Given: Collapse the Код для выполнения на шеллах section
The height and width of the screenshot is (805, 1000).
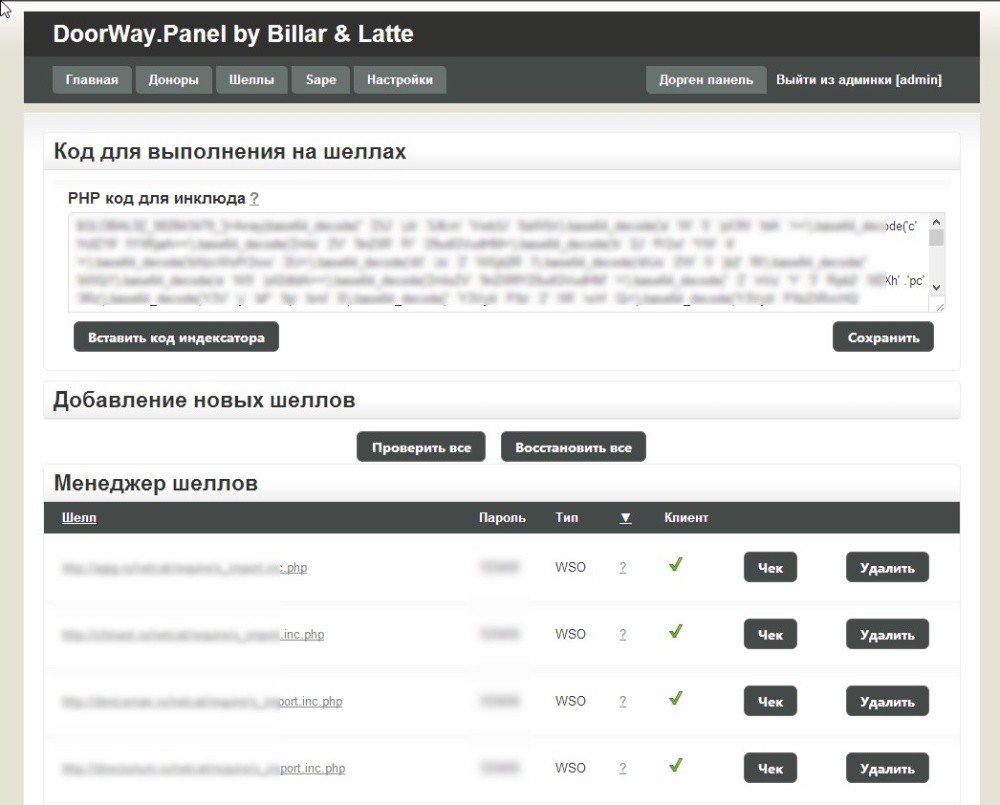Looking at the screenshot, I should pos(230,152).
